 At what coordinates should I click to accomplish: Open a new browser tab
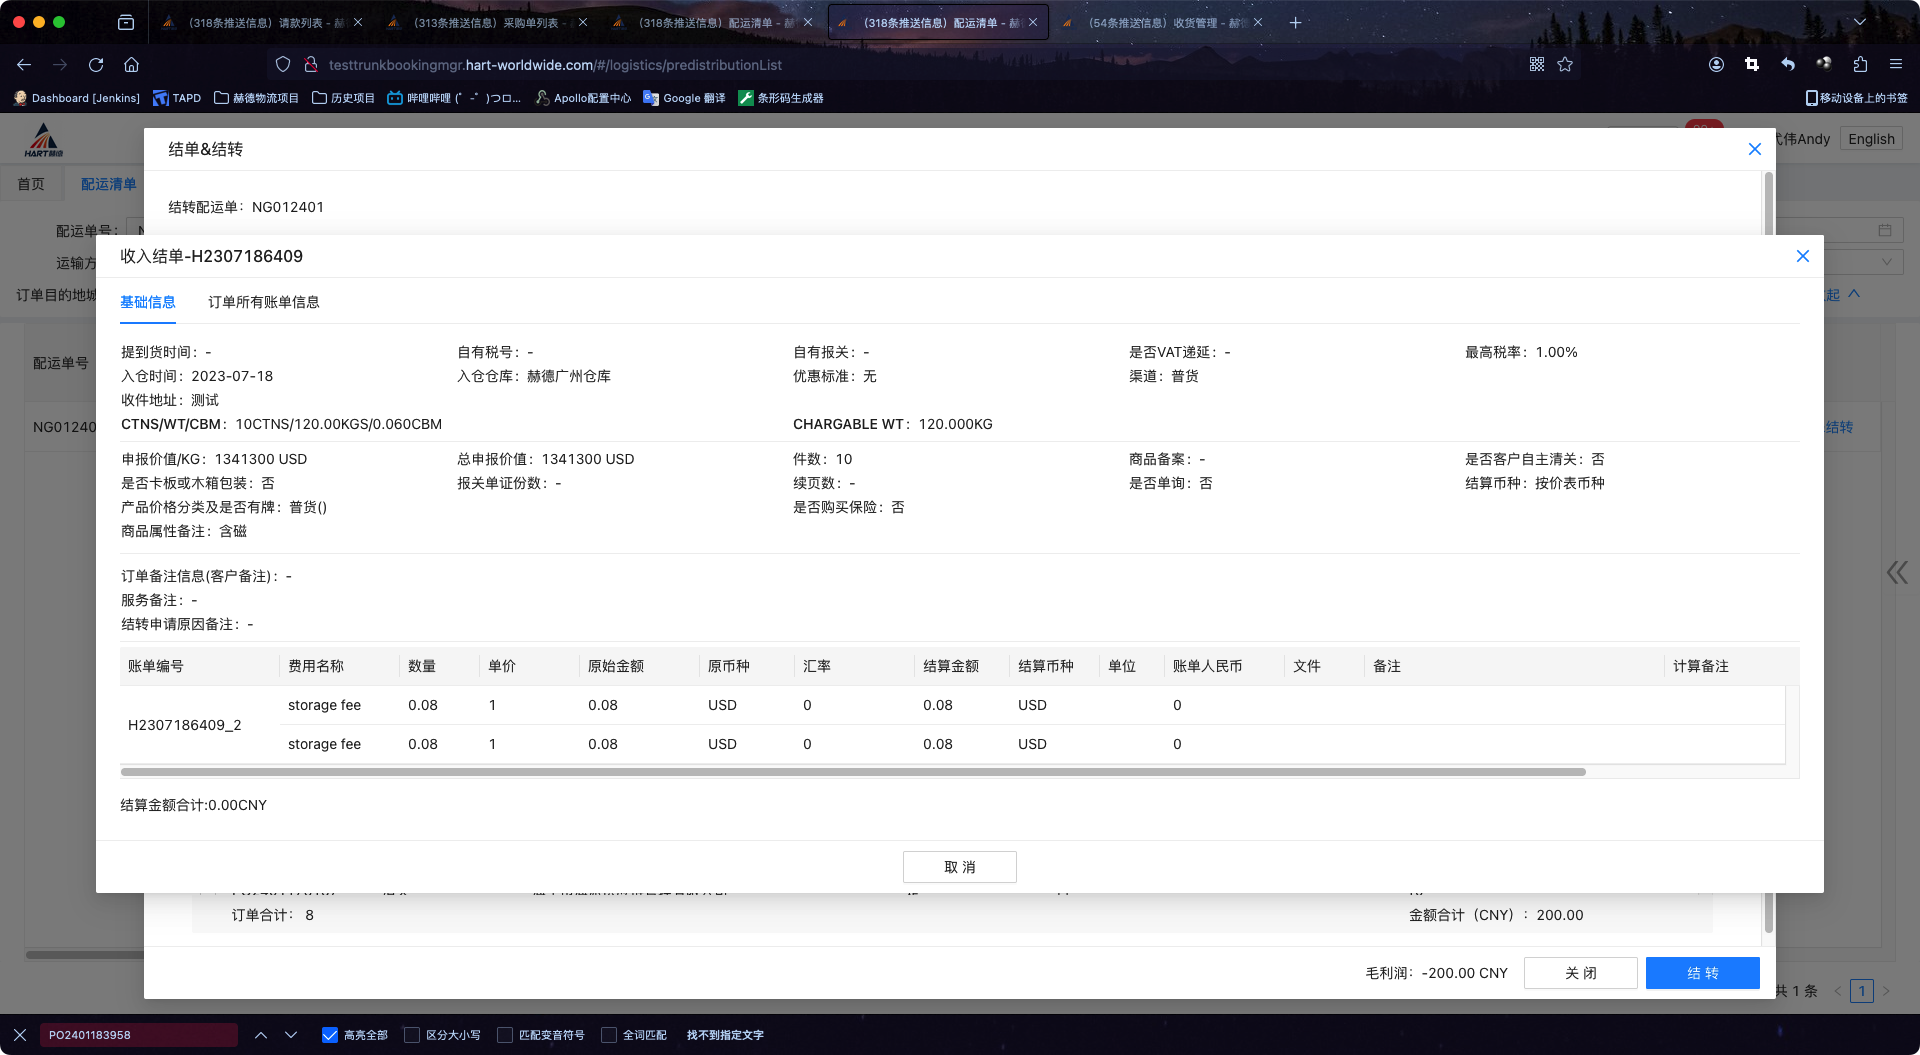(1295, 22)
